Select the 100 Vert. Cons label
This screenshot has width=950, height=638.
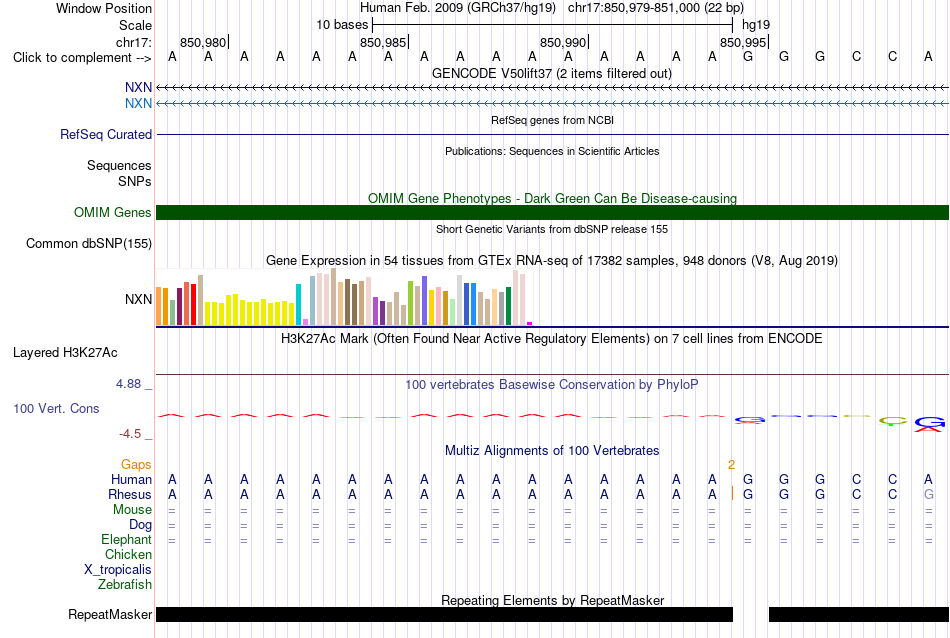56,408
